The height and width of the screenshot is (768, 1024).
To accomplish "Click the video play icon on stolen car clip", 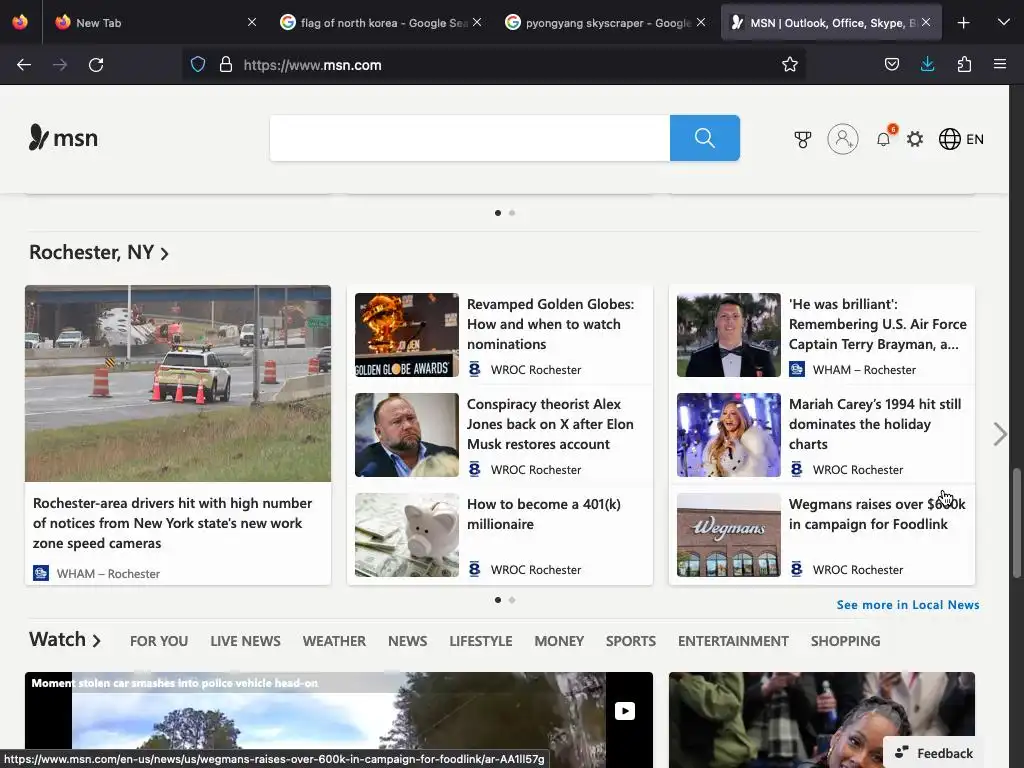I will click(625, 711).
